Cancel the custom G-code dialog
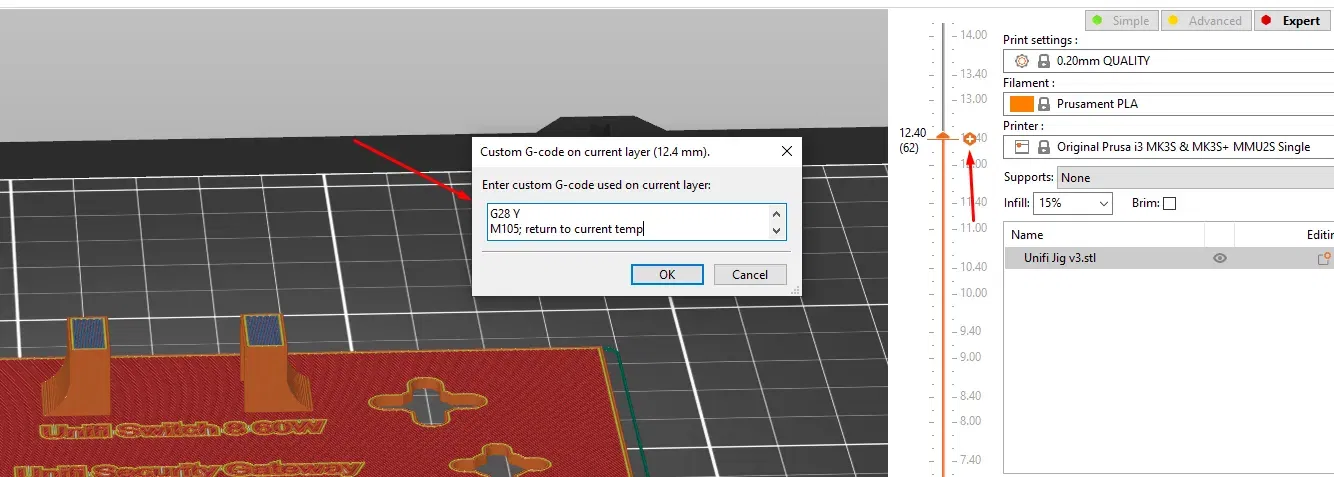 coord(750,274)
